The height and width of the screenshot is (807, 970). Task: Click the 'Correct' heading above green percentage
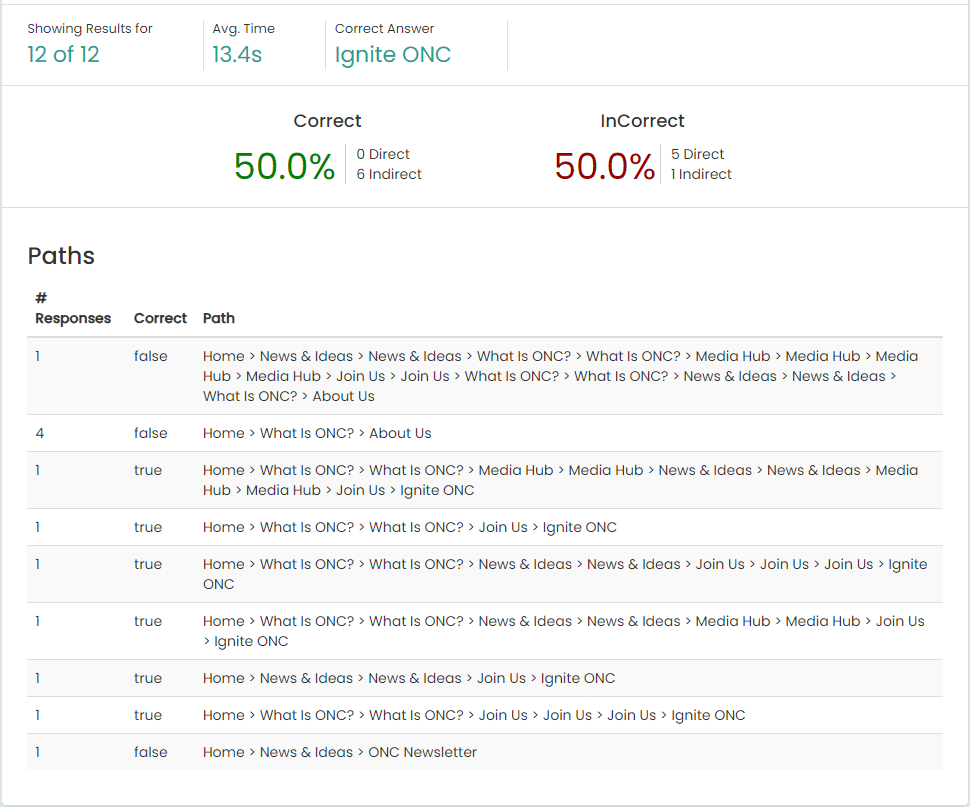point(327,121)
